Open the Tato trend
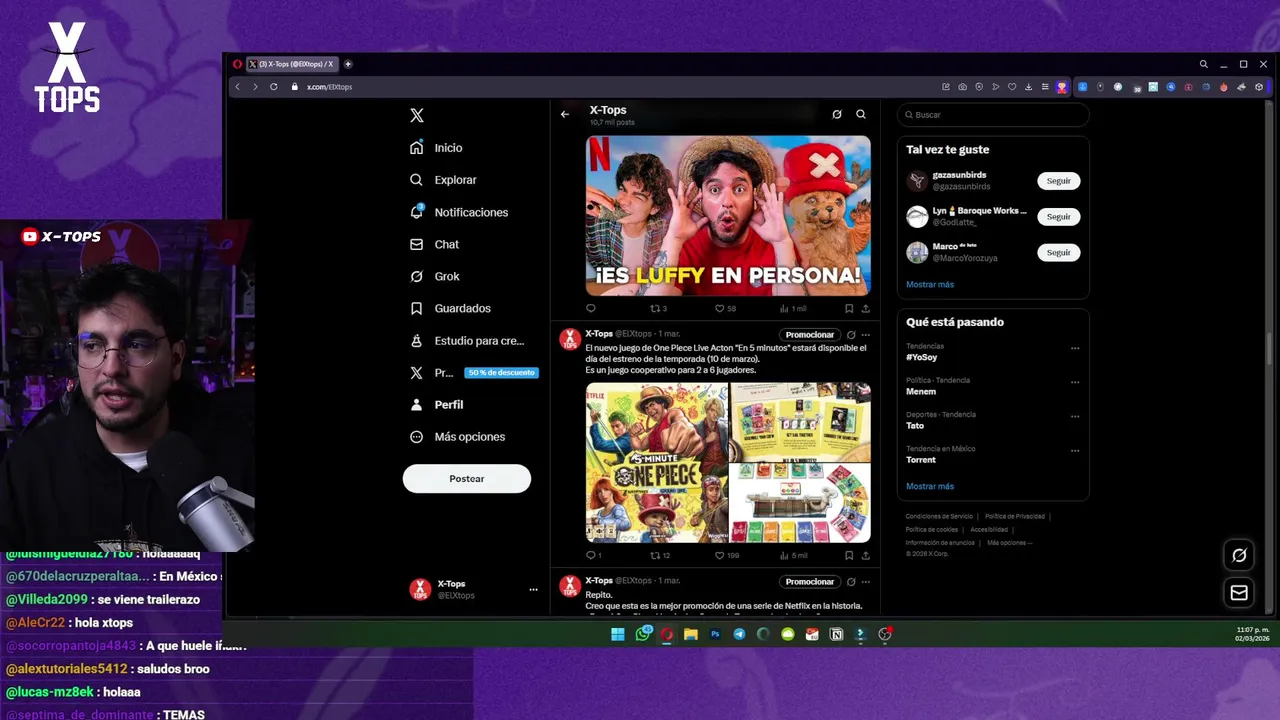Screen dimensions: 1280x720 click(x=915, y=425)
